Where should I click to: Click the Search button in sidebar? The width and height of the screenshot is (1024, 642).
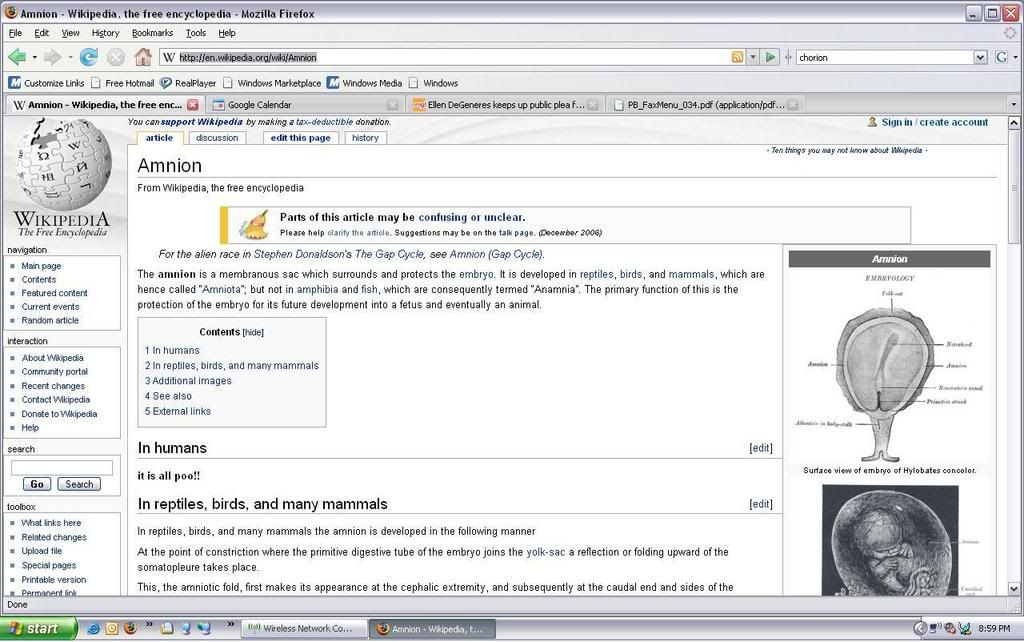click(79, 484)
